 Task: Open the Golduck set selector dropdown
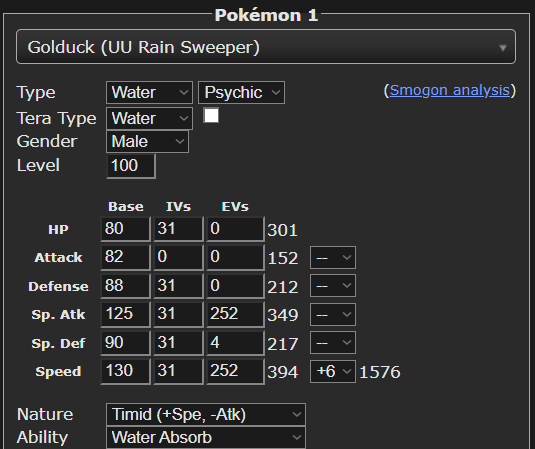[266, 47]
